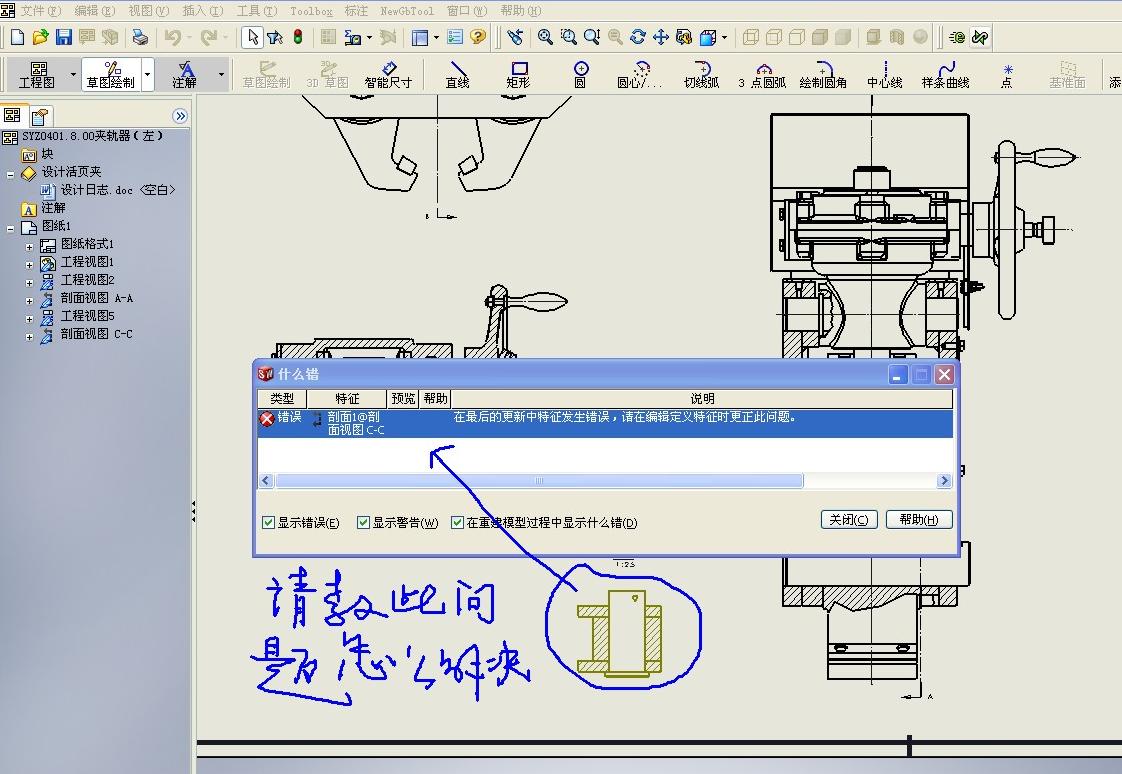Screen dimensions: 1122x774
Task: Click the 关闭(C) button in the dialog
Action: [849, 520]
